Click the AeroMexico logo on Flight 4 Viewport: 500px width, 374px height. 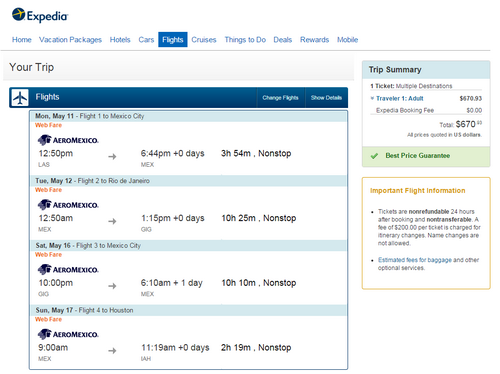click(68, 334)
